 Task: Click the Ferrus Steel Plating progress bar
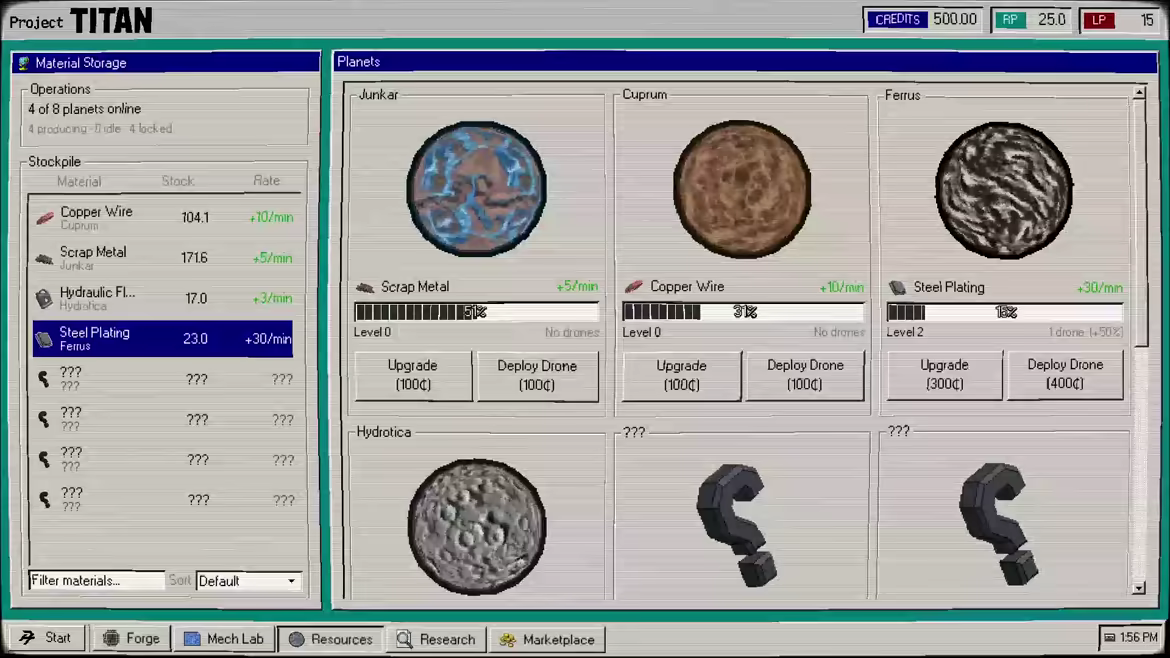click(1004, 312)
